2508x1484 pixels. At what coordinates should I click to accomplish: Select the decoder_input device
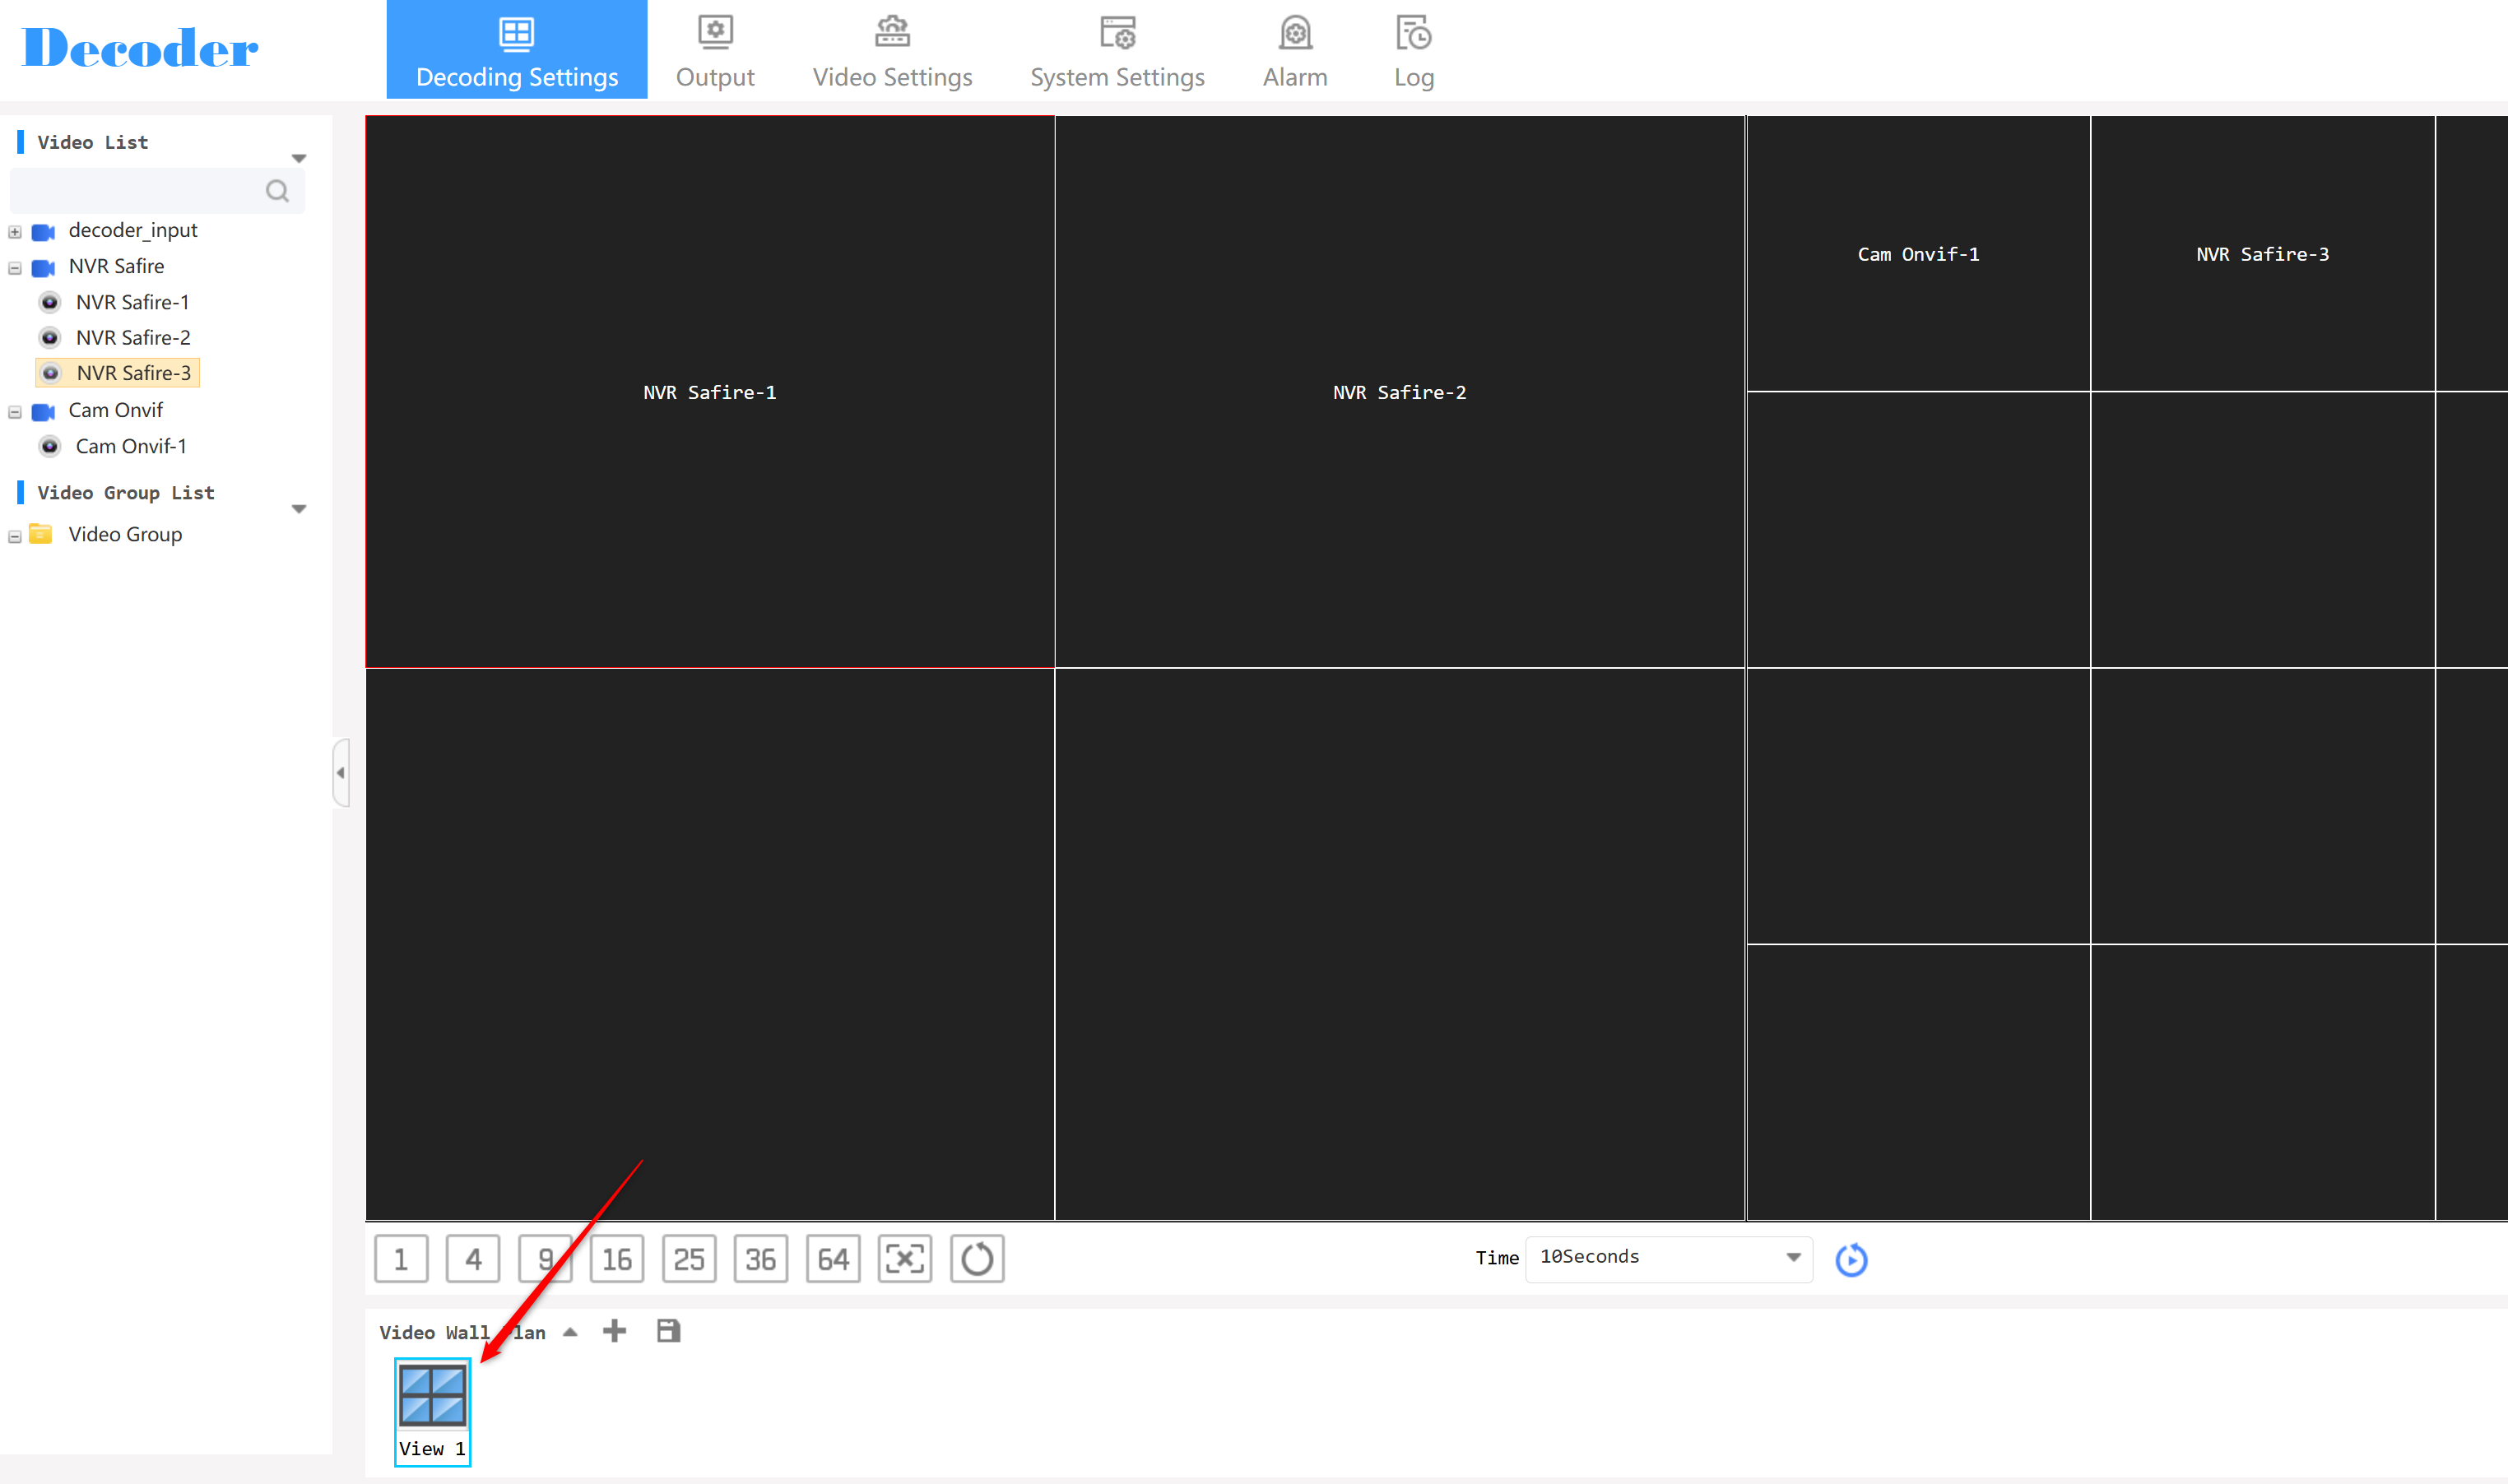pos(132,230)
